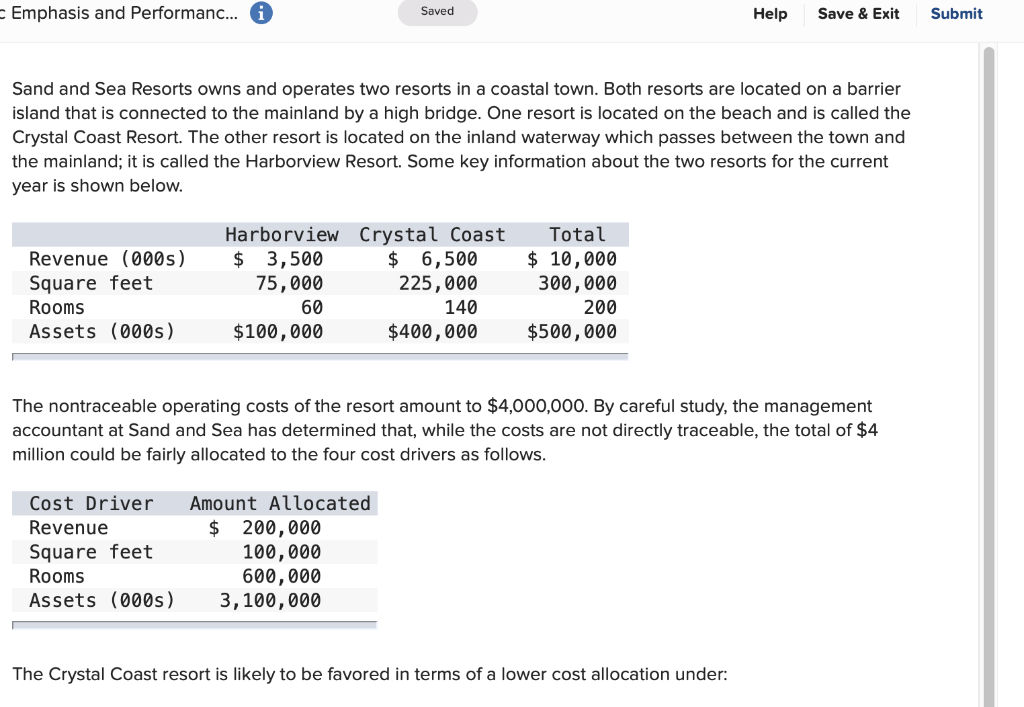
Task: Click the Total column header
Action: click(x=578, y=234)
